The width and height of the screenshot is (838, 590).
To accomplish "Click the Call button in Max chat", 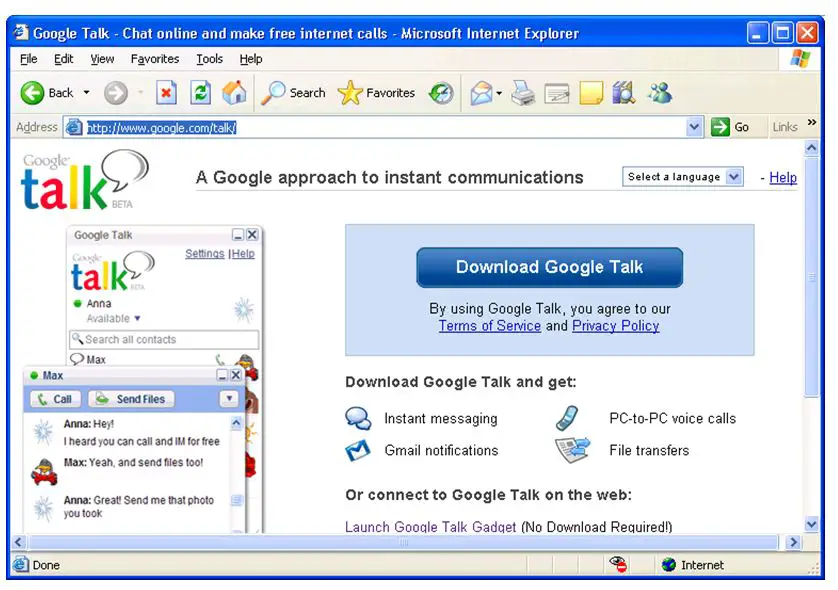I will (x=55, y=399).
